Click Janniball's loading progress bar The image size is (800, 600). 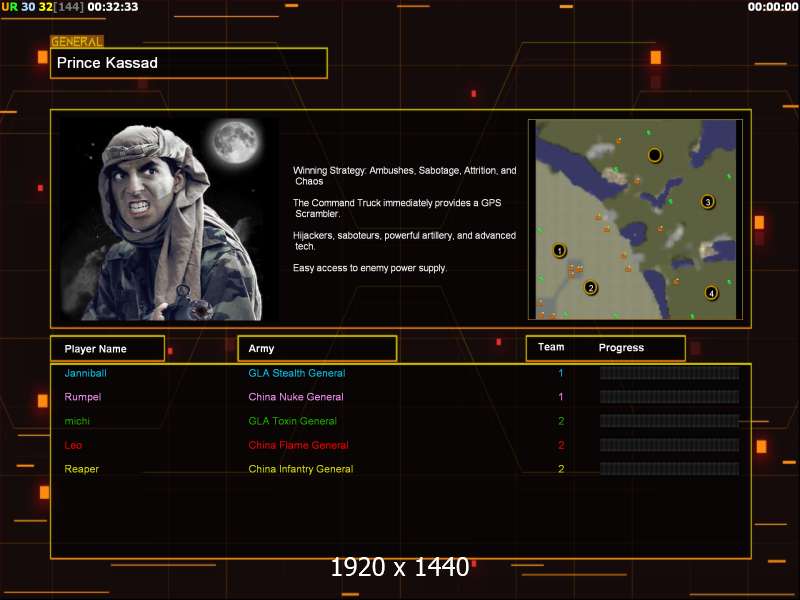[x=669, y=373]
